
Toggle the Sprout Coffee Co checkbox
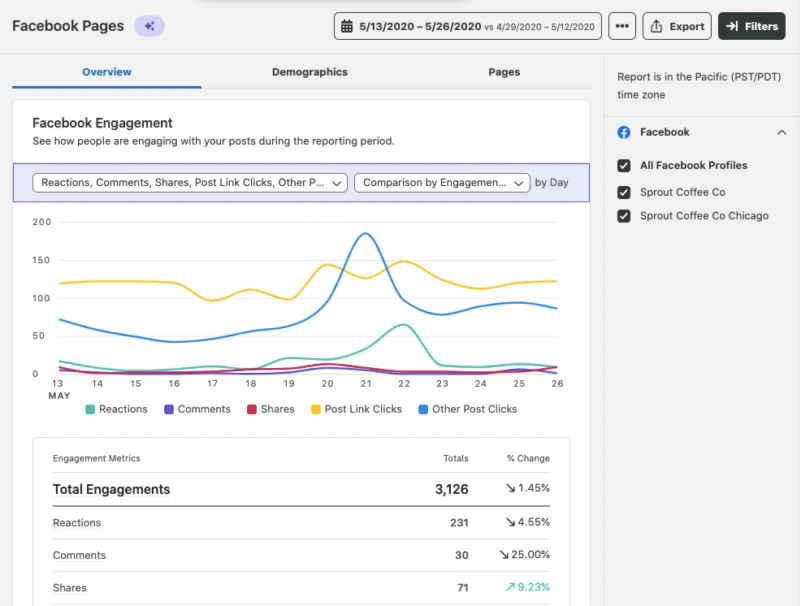624,192
